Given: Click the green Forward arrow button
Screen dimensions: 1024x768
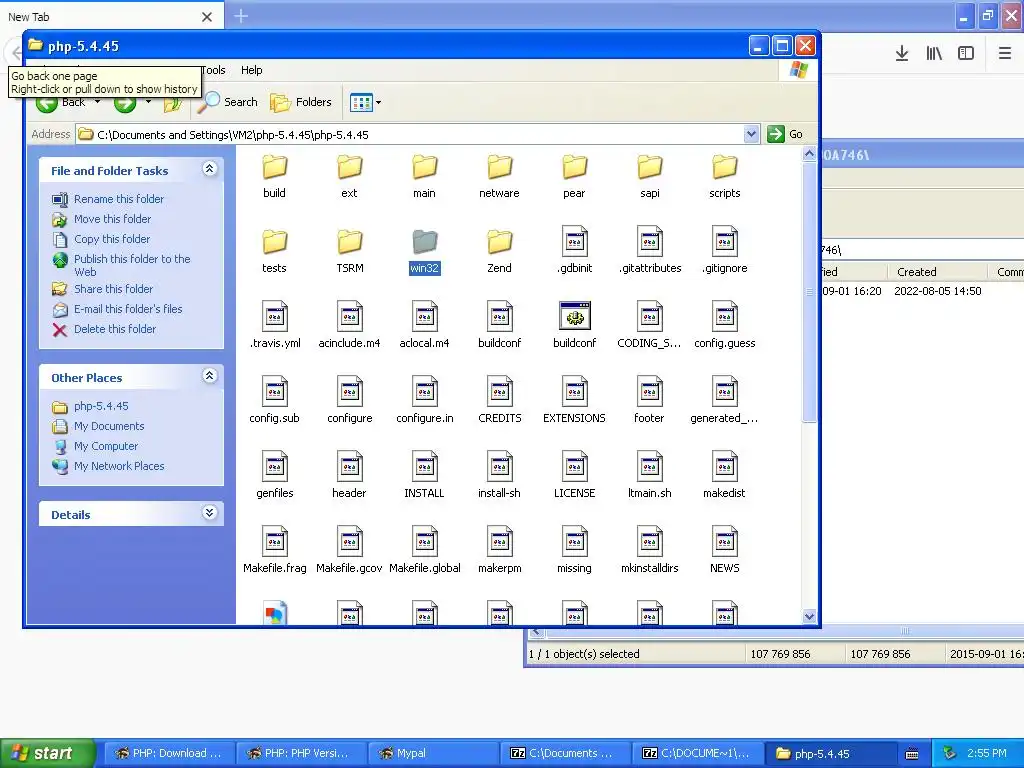Looking at the screenshot, I should point(125,104).
